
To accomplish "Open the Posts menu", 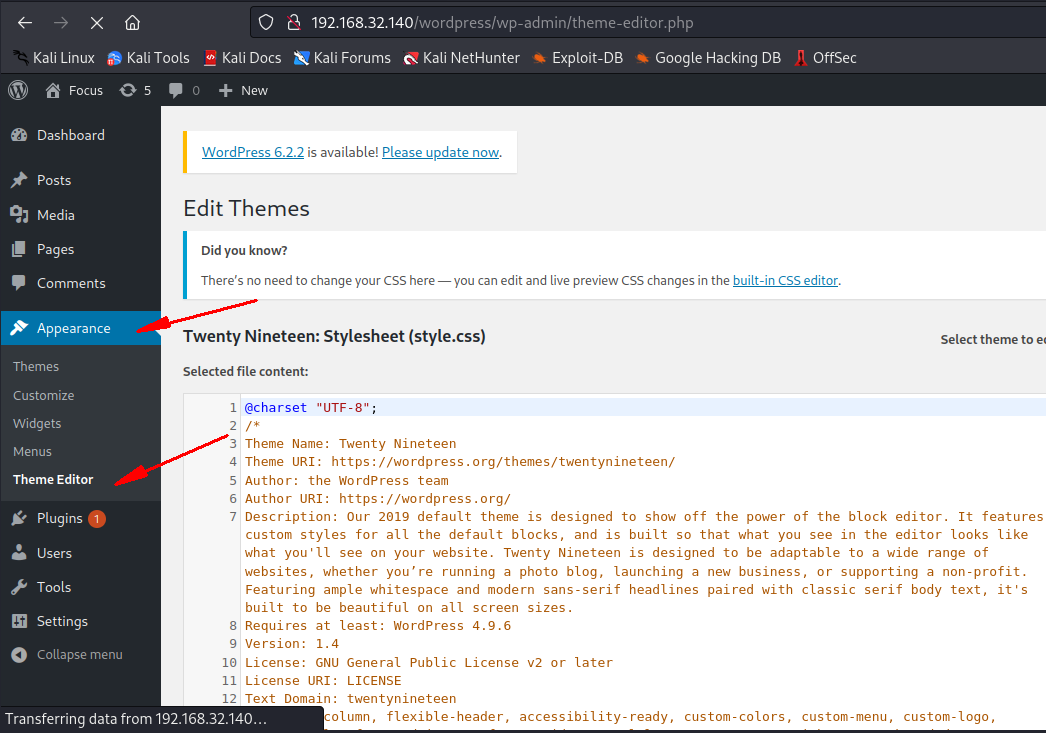I will coord(80,180).
